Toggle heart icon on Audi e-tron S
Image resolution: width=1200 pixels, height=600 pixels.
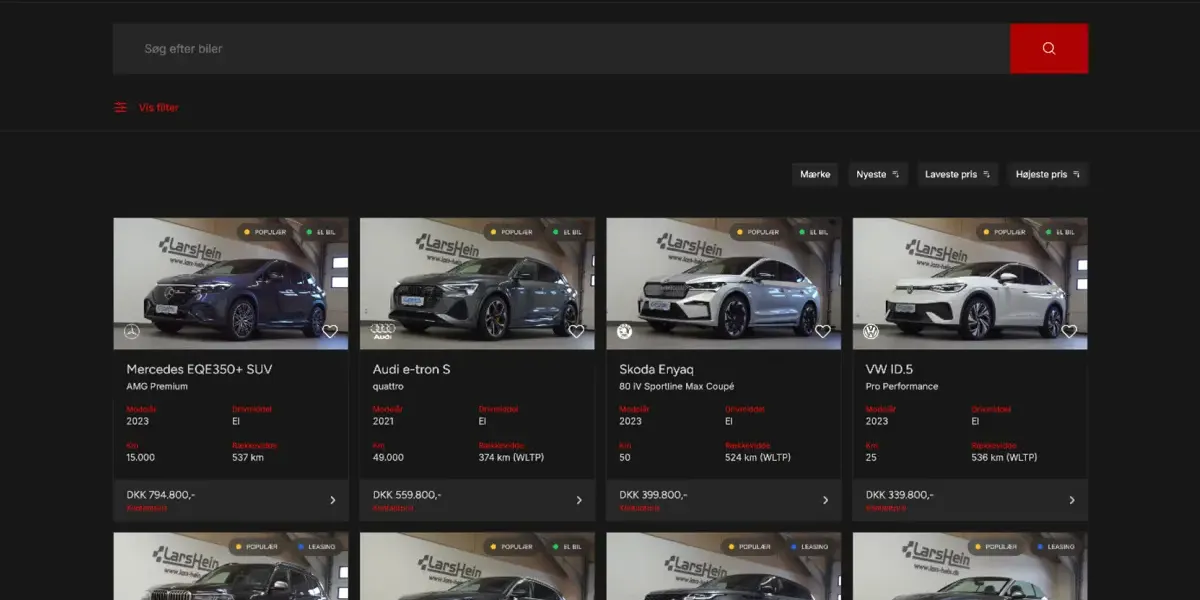(576, 331)
